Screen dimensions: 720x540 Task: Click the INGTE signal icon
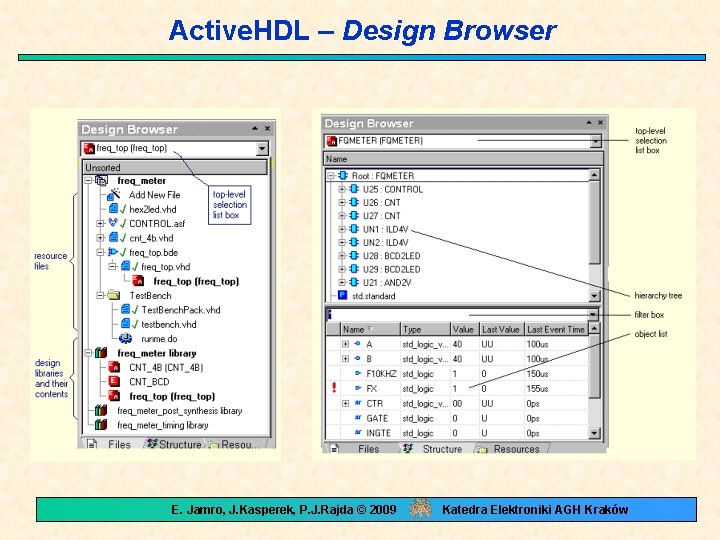(x=359, y=433)
